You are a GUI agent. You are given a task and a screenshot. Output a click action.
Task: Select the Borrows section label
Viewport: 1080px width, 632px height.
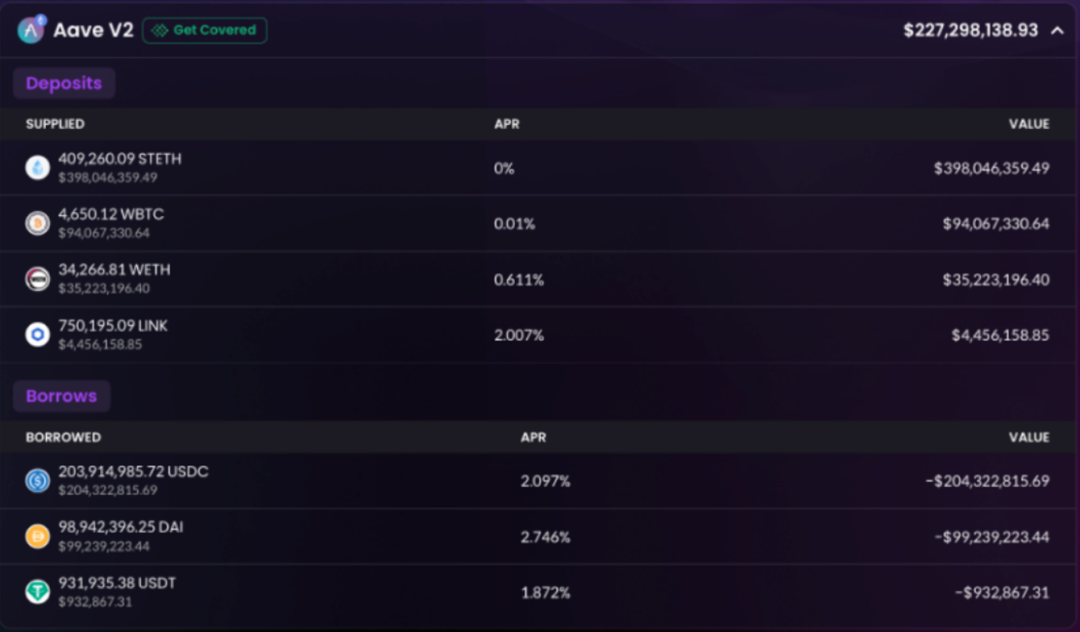coord(61,396)
